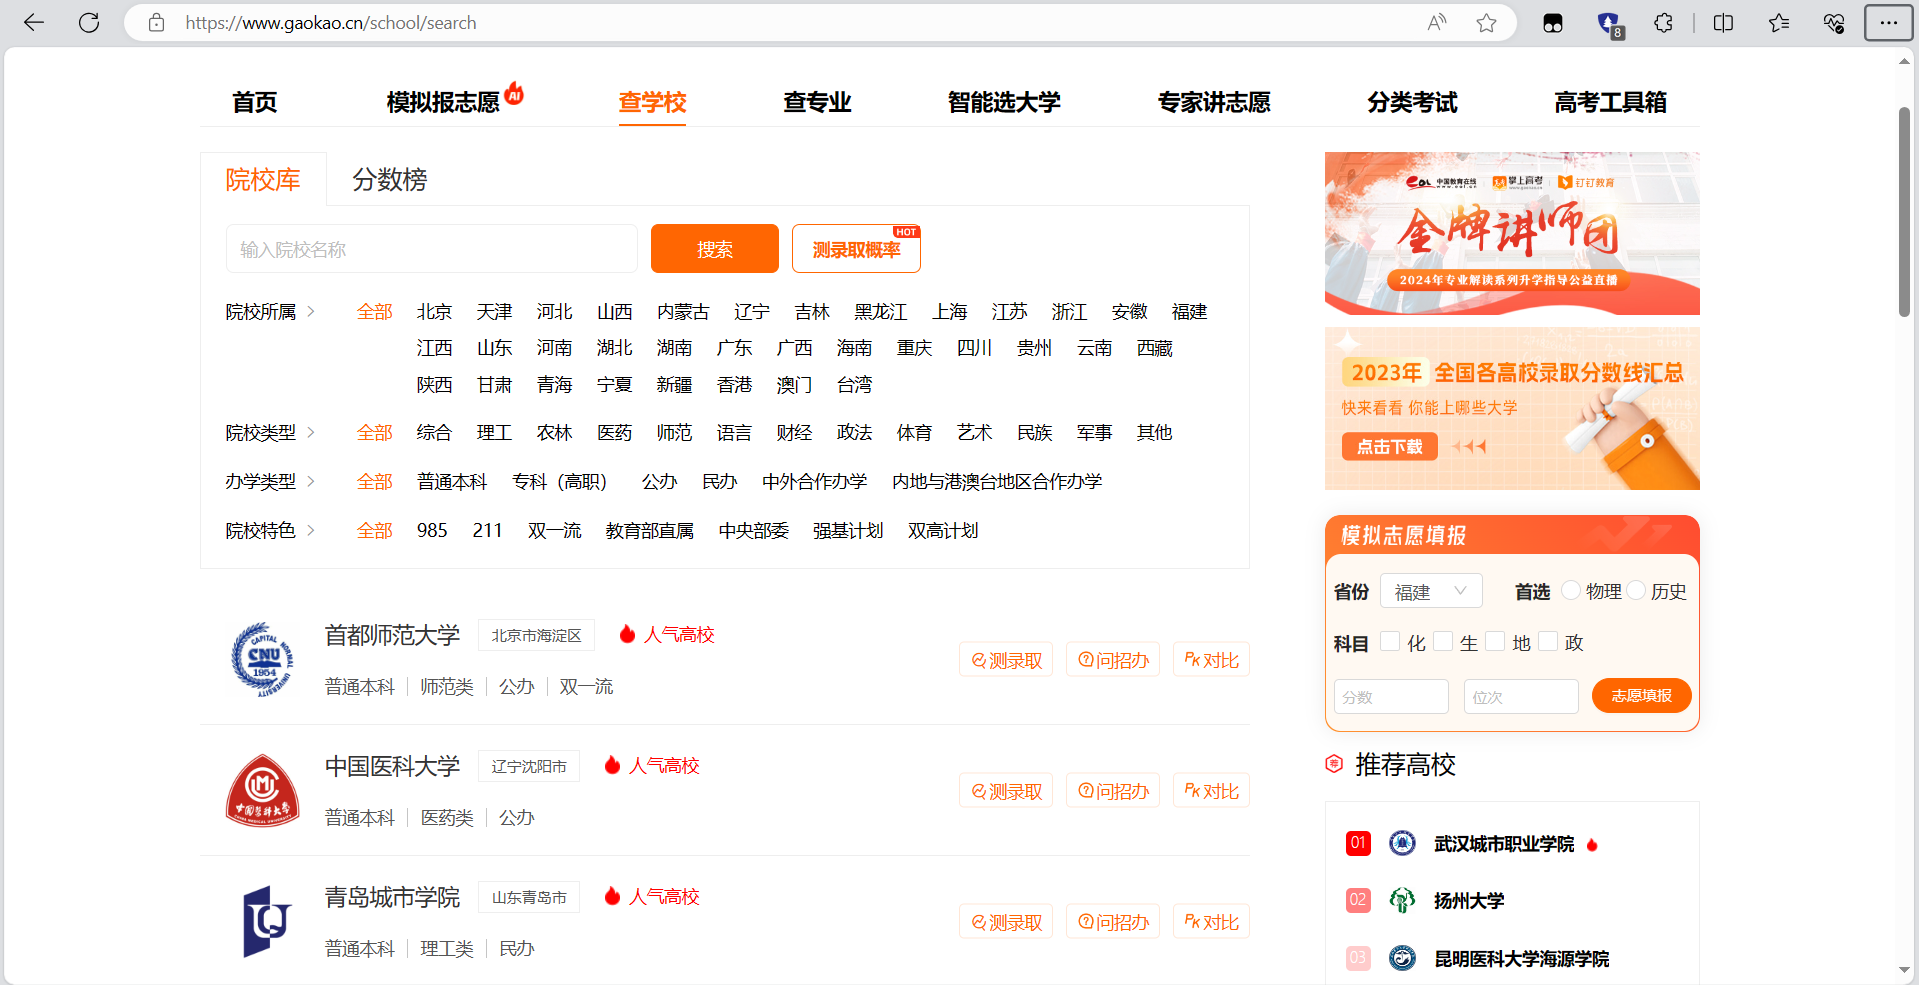The height and width of the screenshot is (985, 1919).
Task: Activate the read aloud icon in address bar
Action: 1437,23
